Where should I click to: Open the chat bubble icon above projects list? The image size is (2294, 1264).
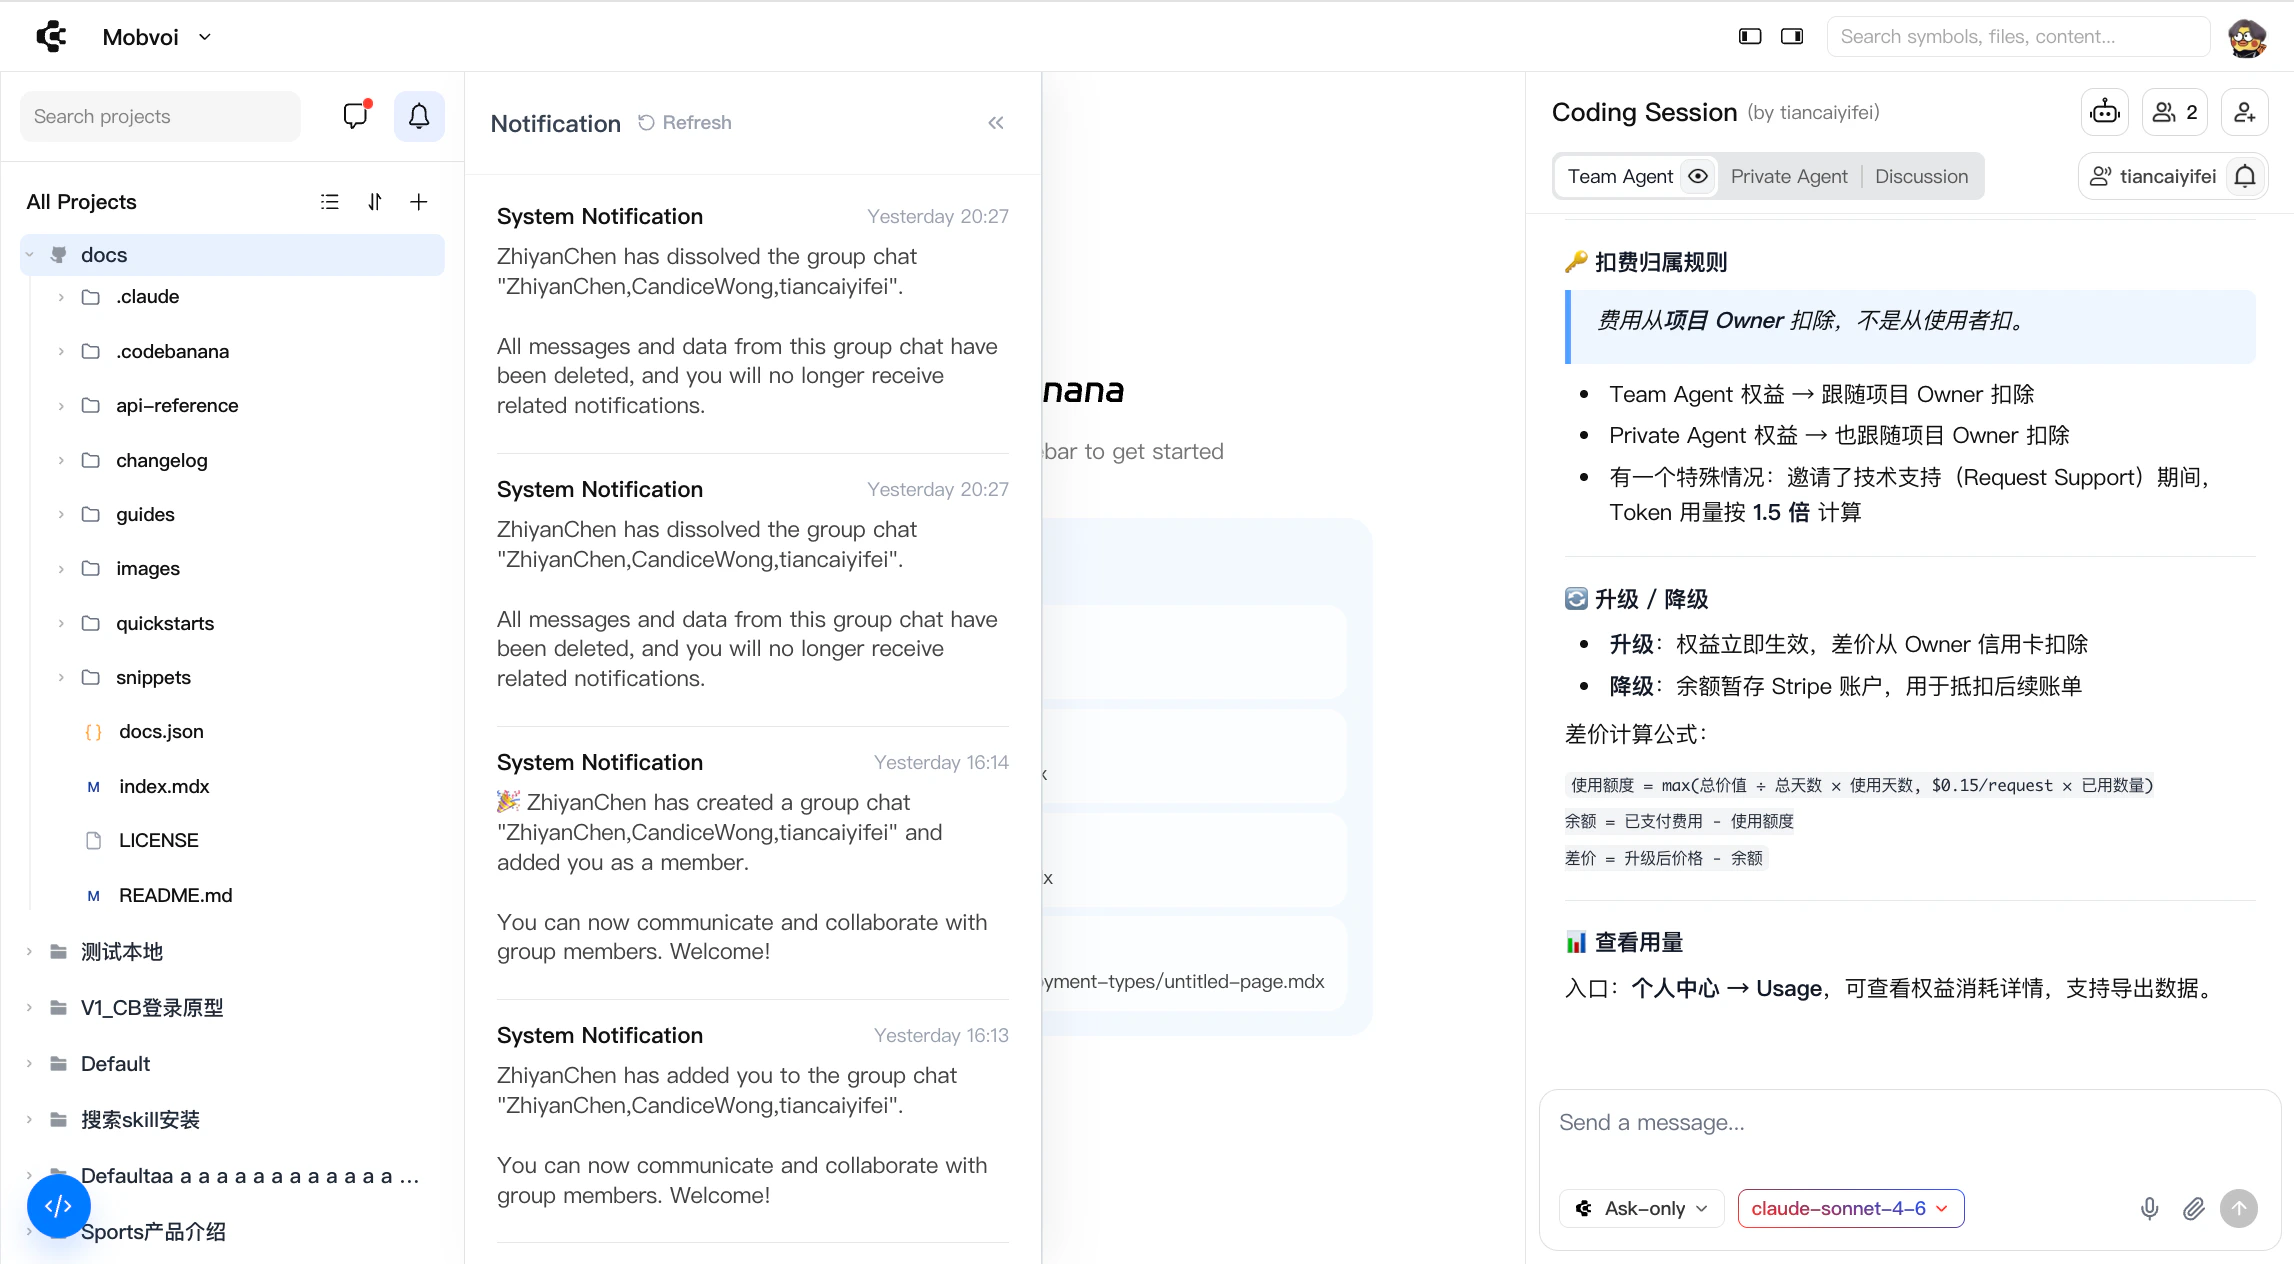coord(354,115)
